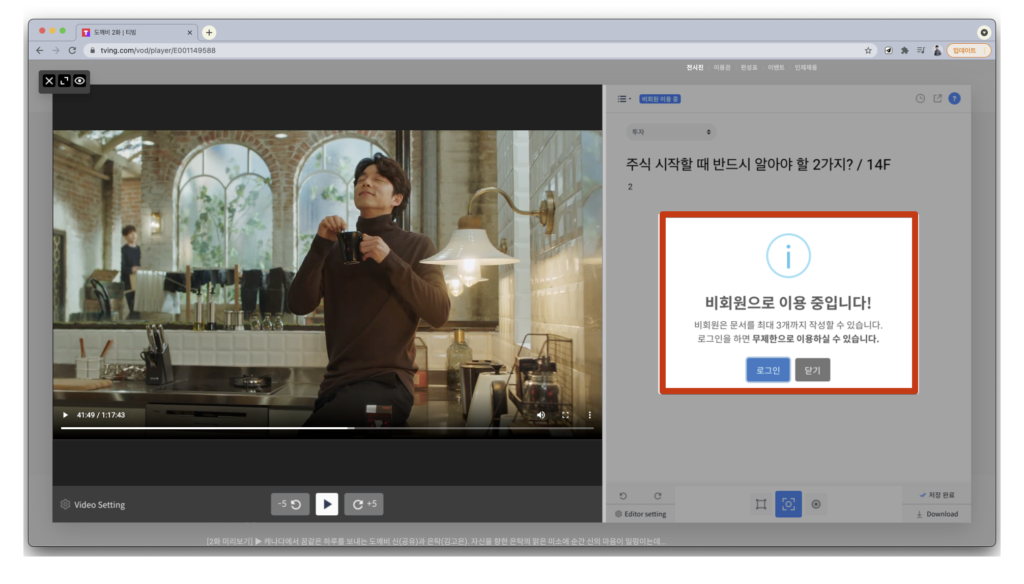
Task: Open the 이벤트 site menu
Action: pos(776,67)
